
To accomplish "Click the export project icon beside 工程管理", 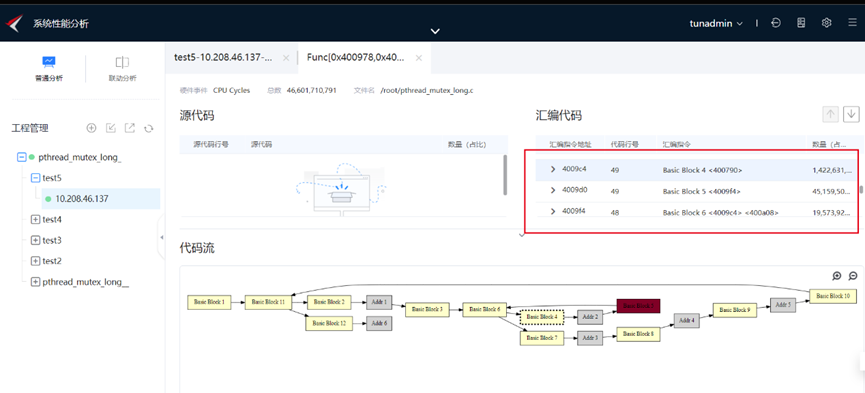I will click(130, 128).
